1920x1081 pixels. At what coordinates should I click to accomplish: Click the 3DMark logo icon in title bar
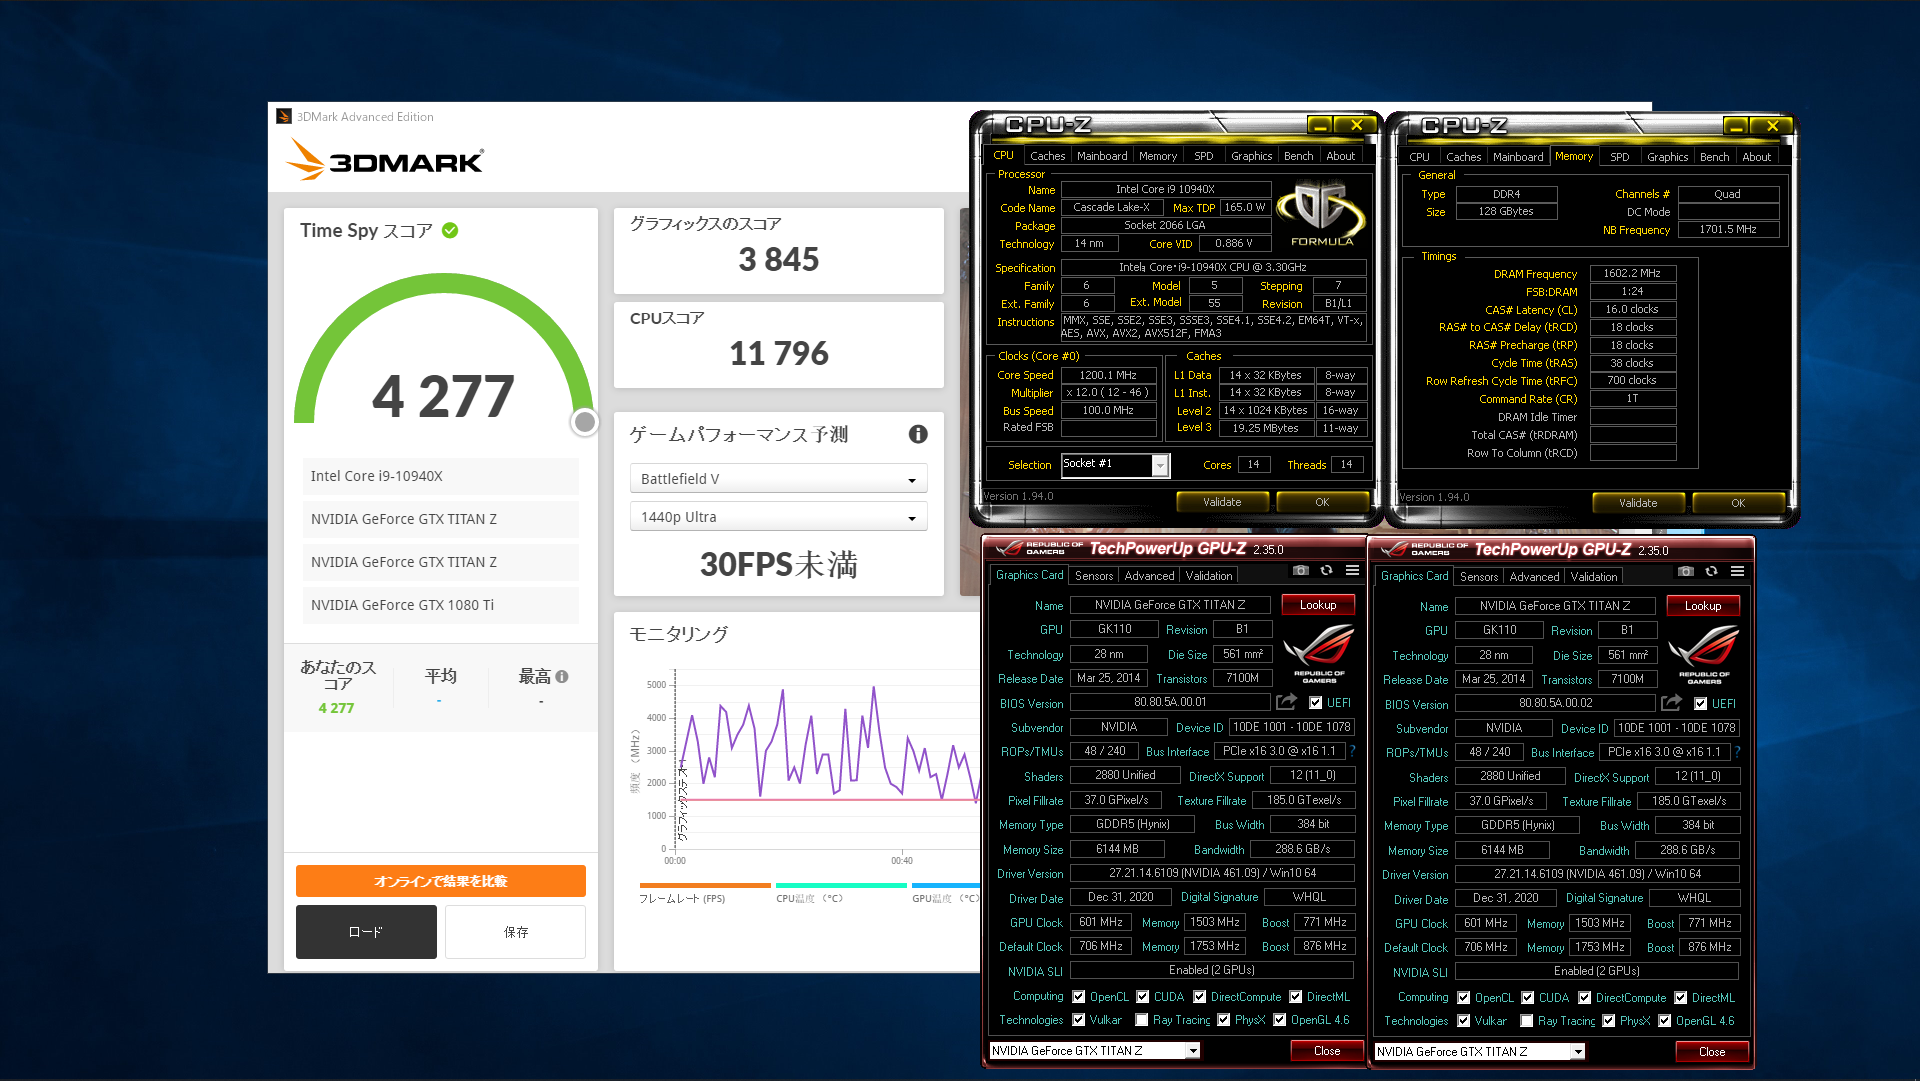click(284, 117)
